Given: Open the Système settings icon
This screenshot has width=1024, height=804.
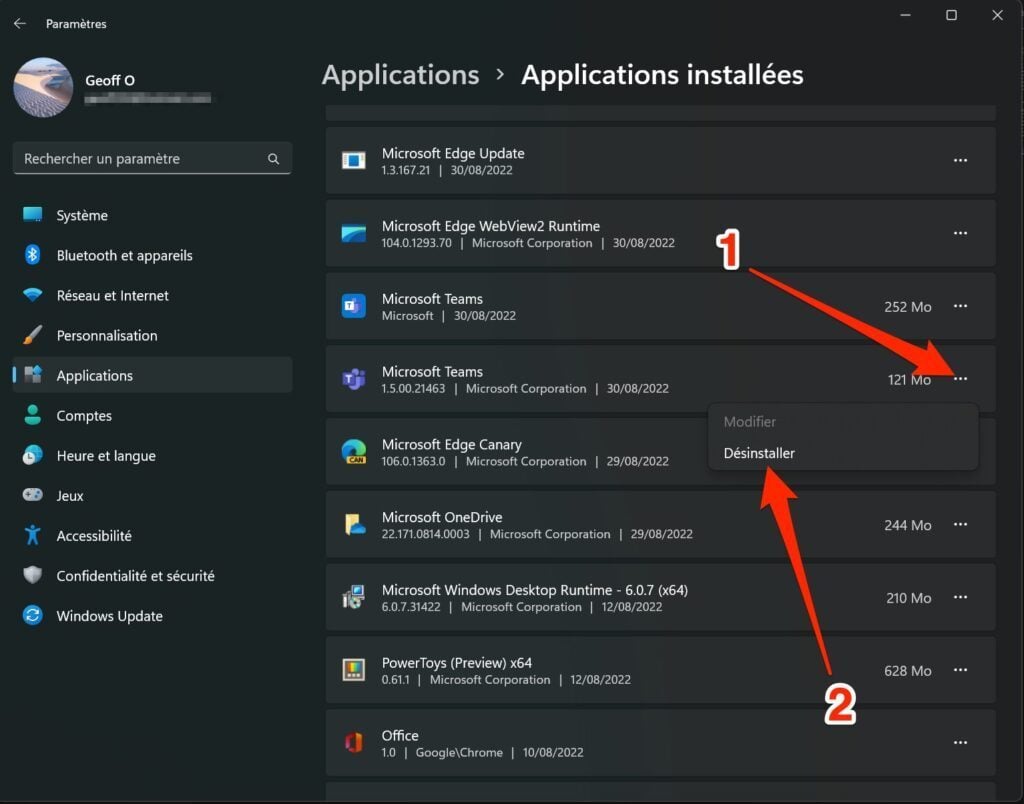Looking at the screenshot, I should click(x=32, y=215).
